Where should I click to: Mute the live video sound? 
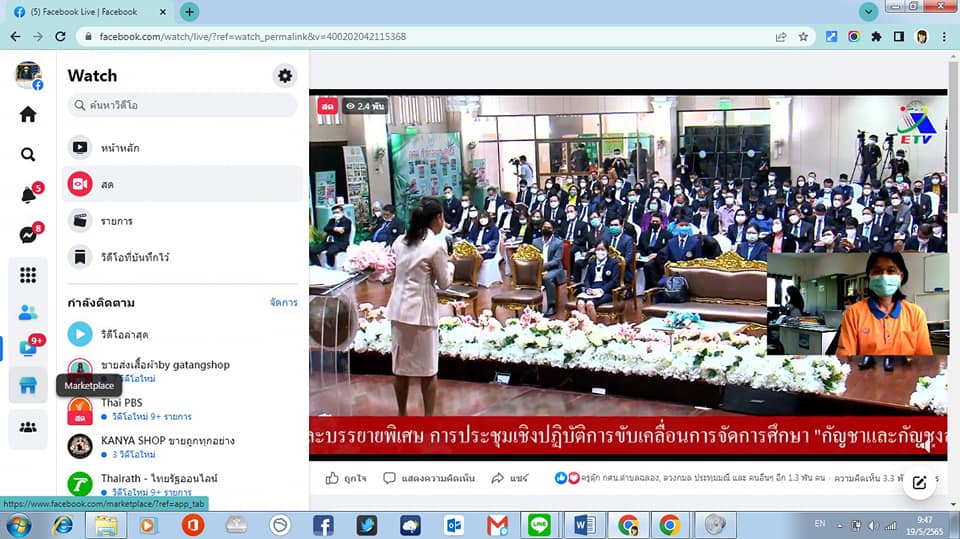[x=926, y=446]
